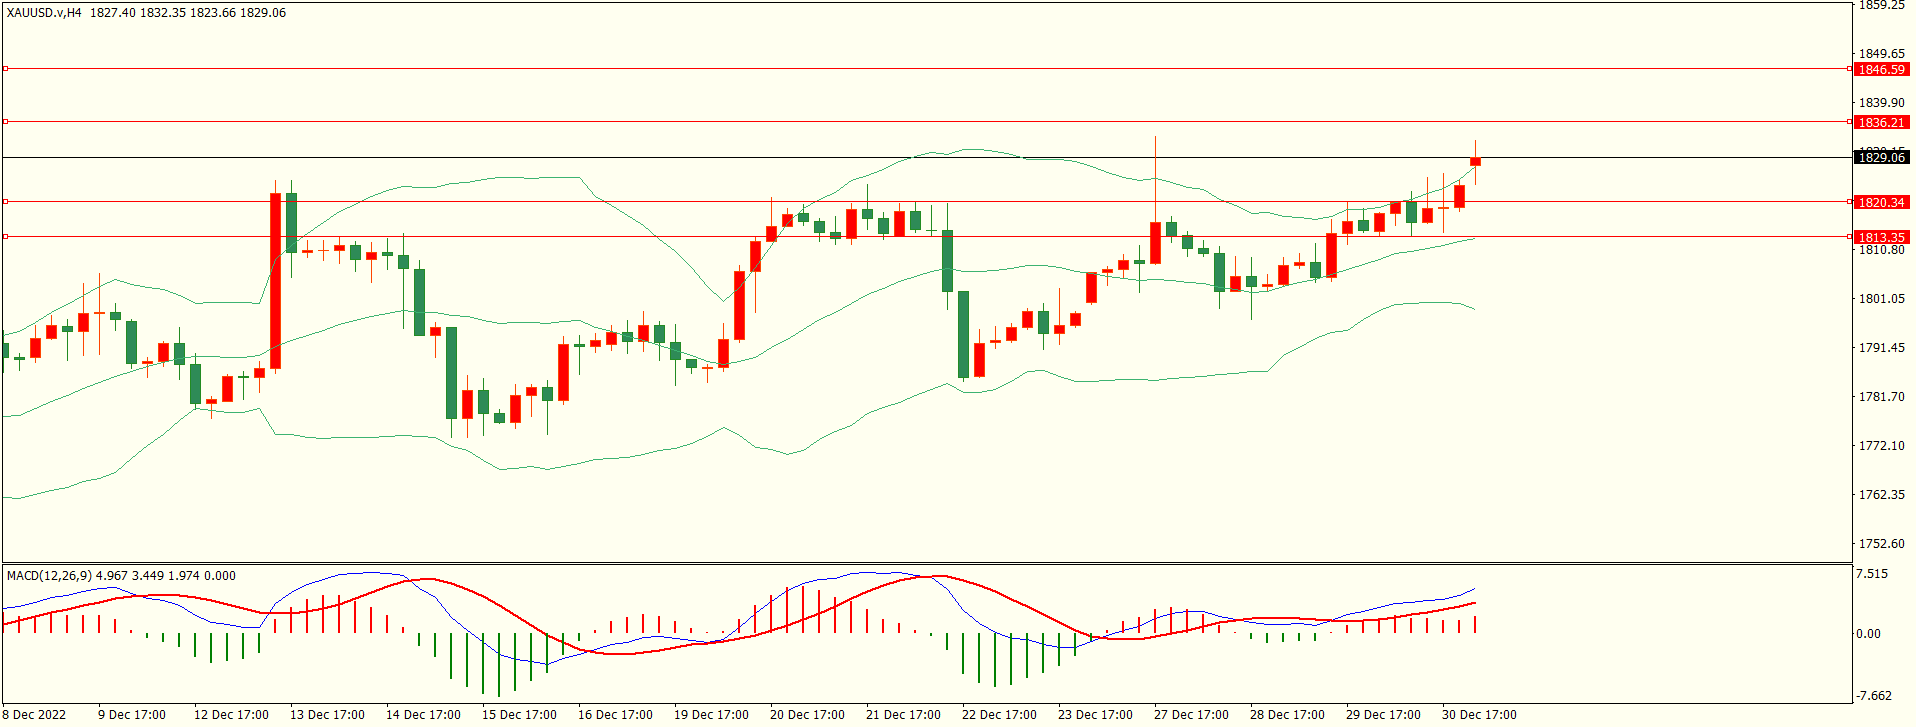Click the 15 Dec 17:00 time label
This screenshot has width=1916, height=727.
point(519,715)
